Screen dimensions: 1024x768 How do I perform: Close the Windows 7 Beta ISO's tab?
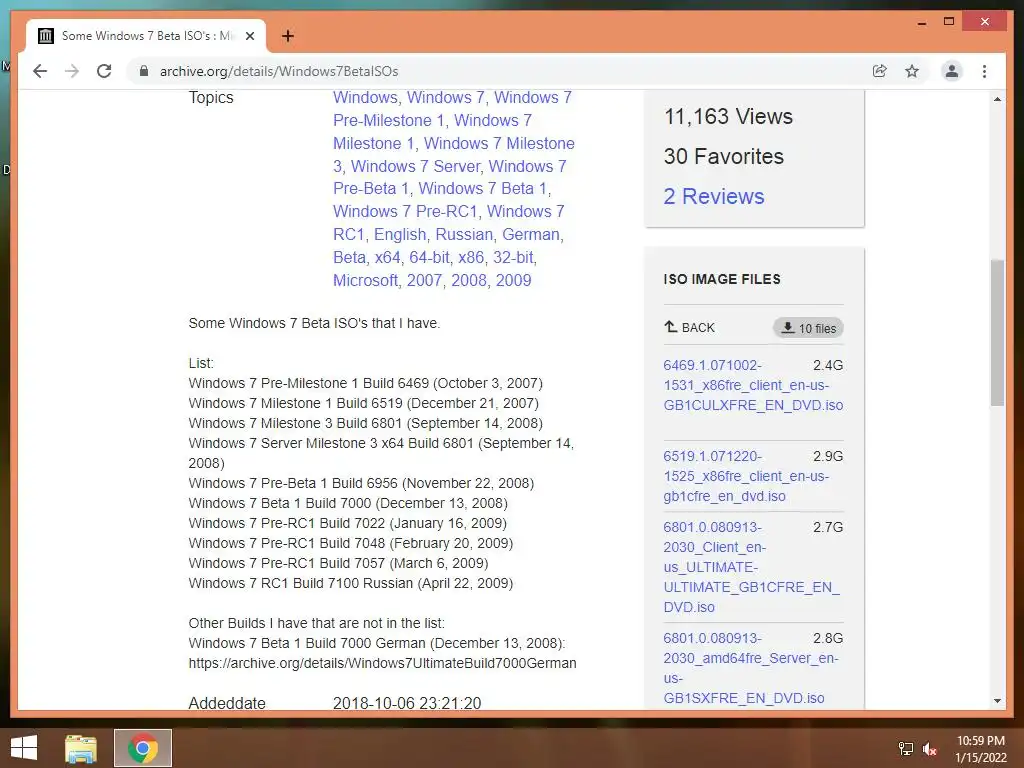tap(249, 36)
